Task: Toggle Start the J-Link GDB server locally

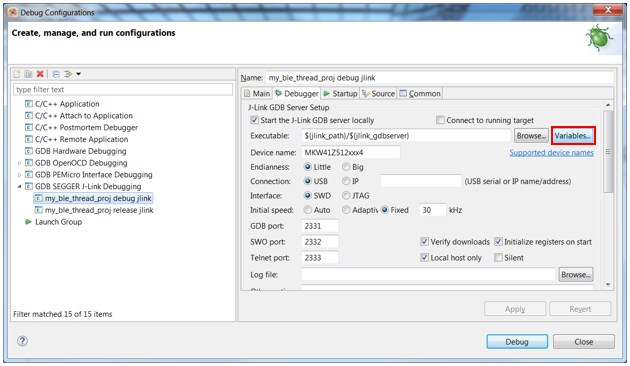Action: point(254,120)
